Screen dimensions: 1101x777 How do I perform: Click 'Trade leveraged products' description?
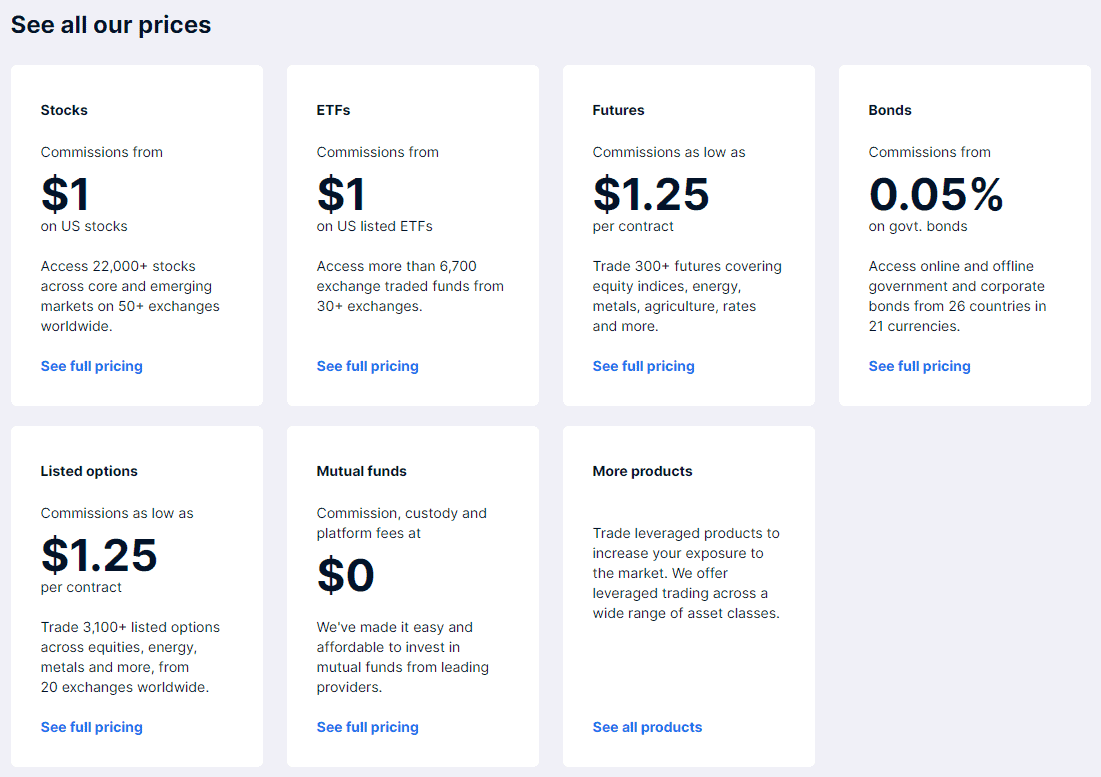coord(686,573)
